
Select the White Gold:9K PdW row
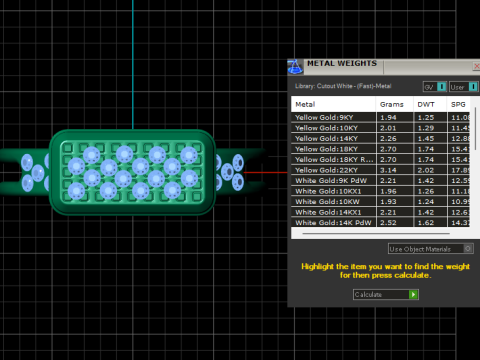(x=381, y=181)
